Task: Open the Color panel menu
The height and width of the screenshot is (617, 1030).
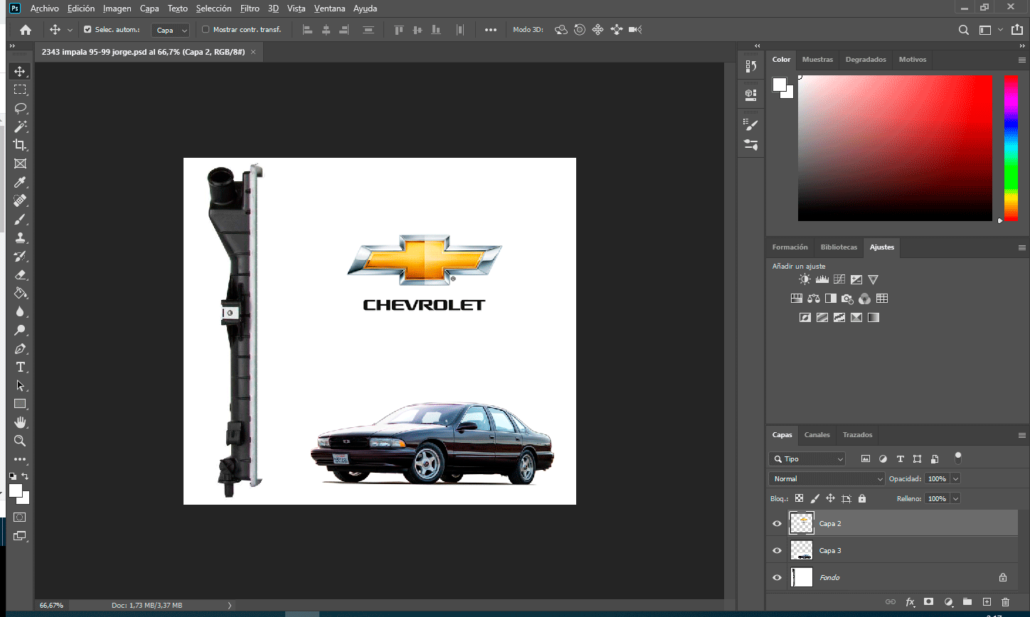Action: click(1021, 60)
